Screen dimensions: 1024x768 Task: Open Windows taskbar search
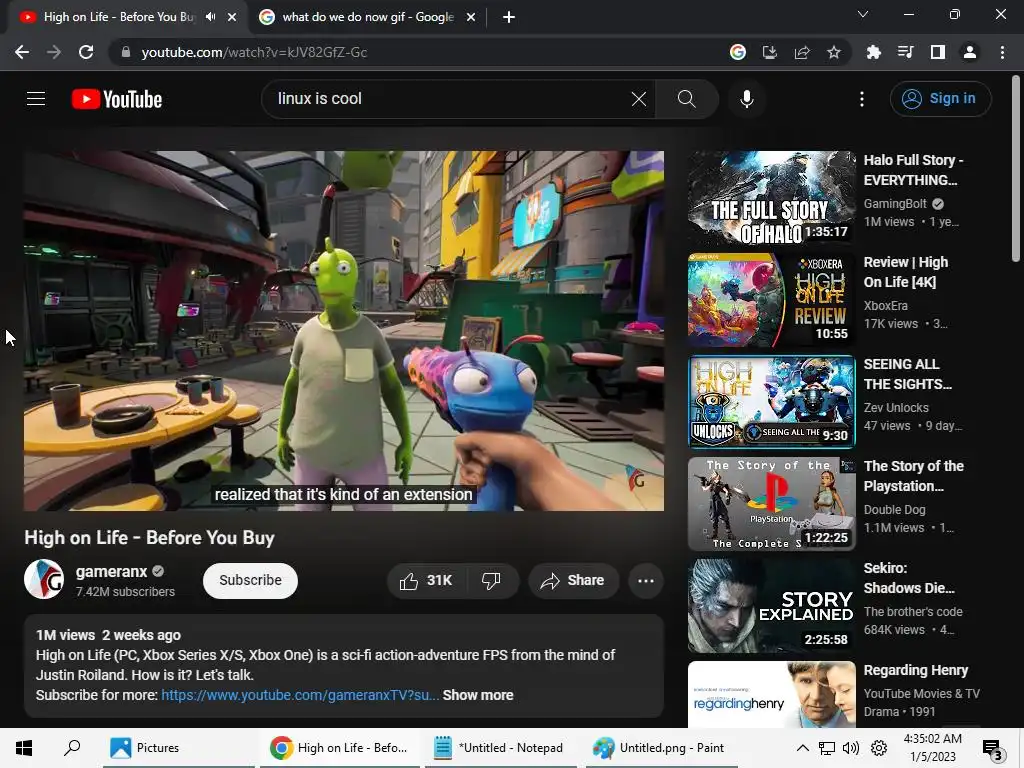[72, 748]
